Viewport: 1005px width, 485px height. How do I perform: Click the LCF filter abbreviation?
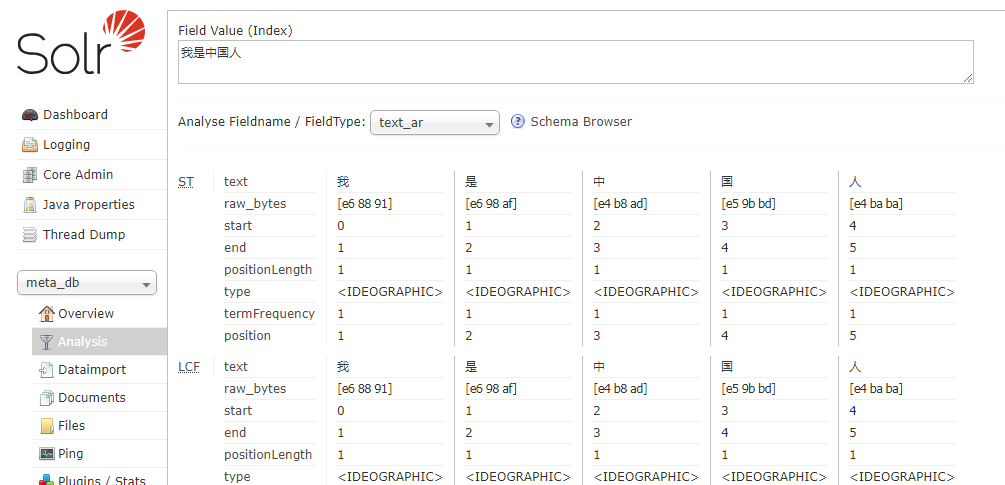tap(188, 366)
